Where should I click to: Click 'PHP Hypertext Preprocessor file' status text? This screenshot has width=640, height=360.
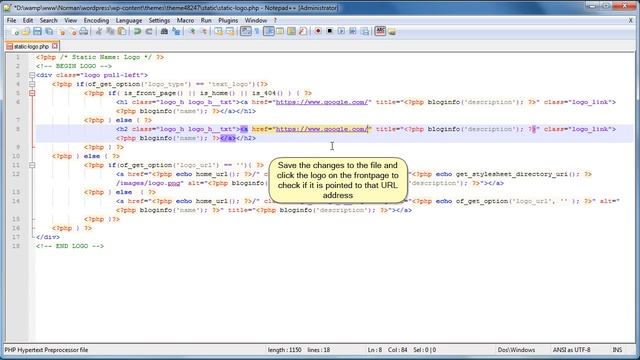[x=46, y=350]
